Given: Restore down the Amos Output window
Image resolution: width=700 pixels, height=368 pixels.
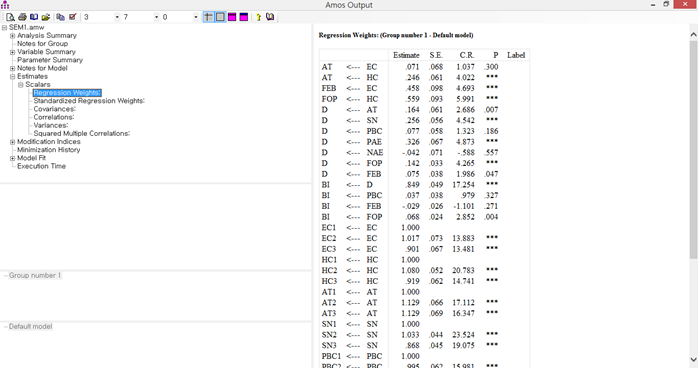Looking at the screenshot, I should [666, 4].
